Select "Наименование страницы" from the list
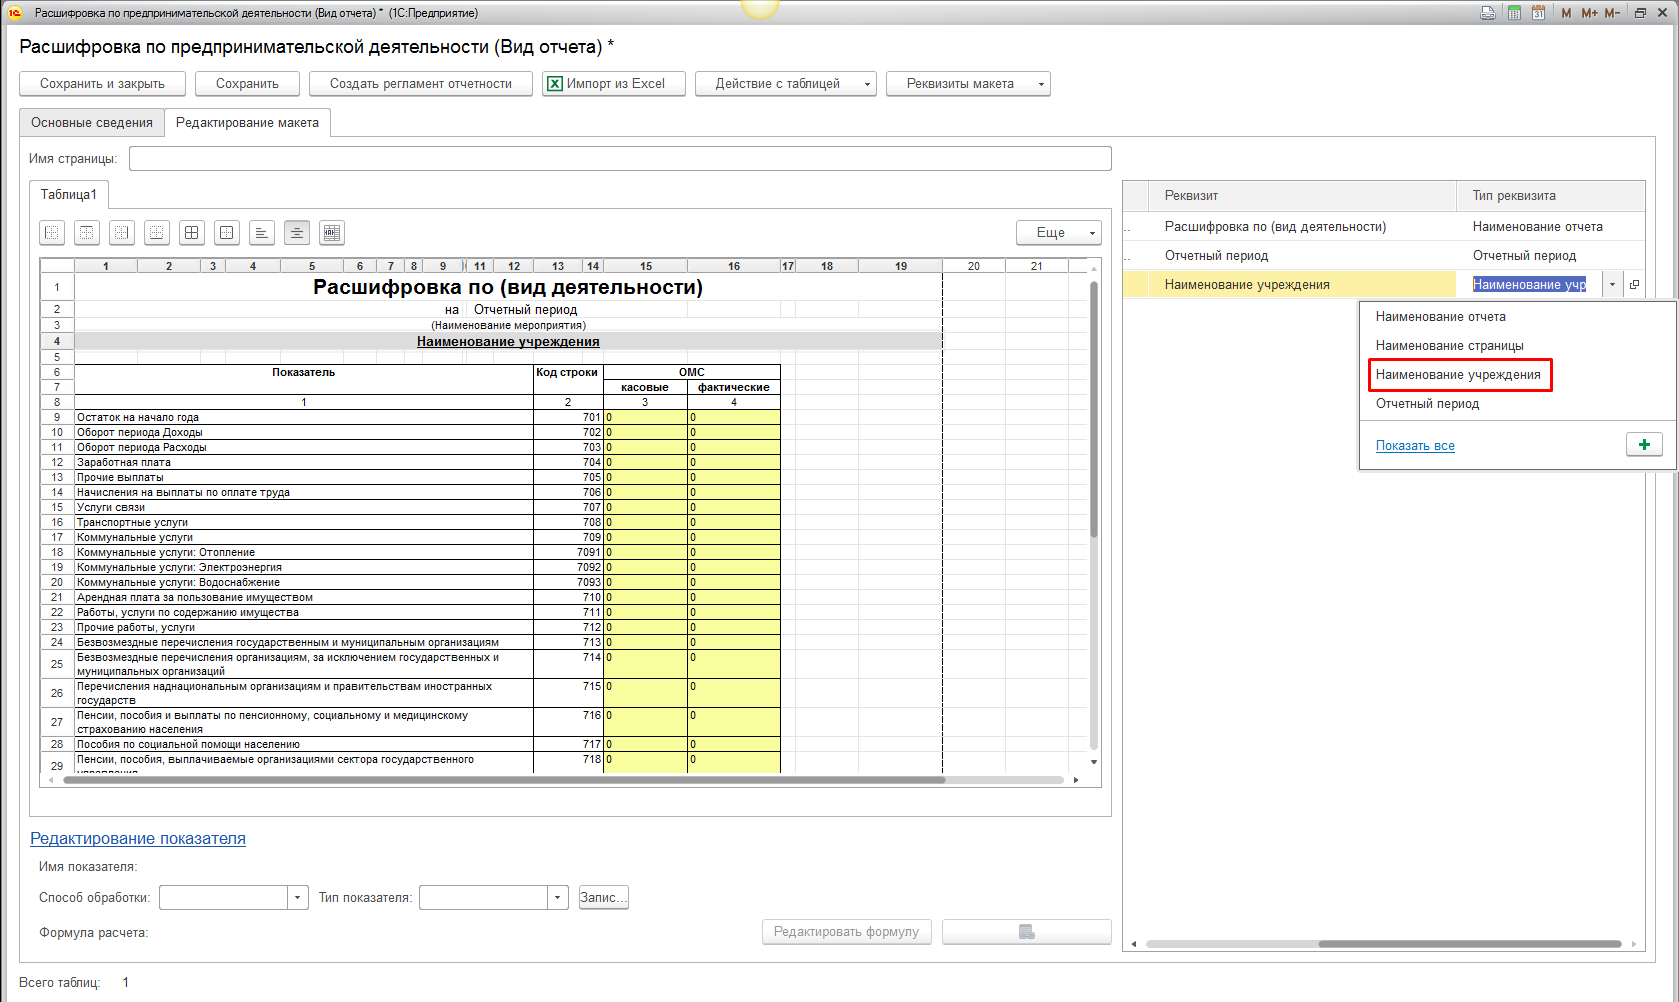 tap(1449, 346)
